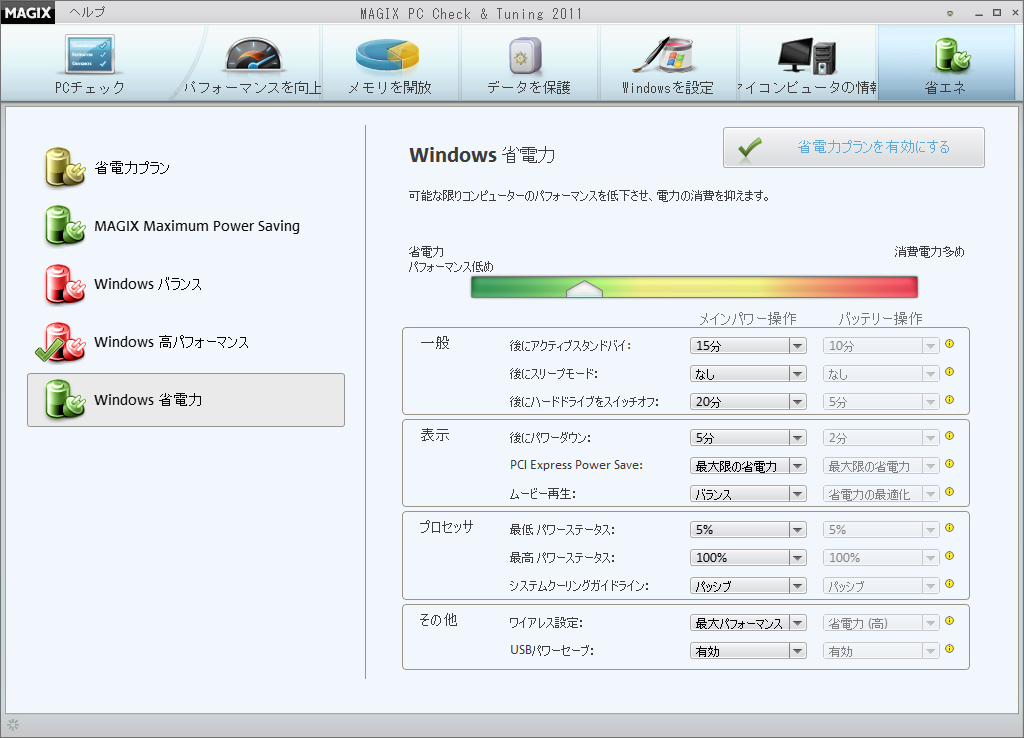This screenshot has height=738, width=1024.
Task: Select the Windows 高パフォーマンス plan
Action: 185,342
